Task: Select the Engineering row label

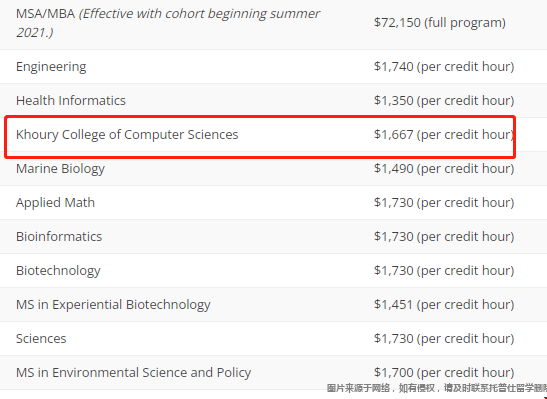Action: [x=51, y=67]
